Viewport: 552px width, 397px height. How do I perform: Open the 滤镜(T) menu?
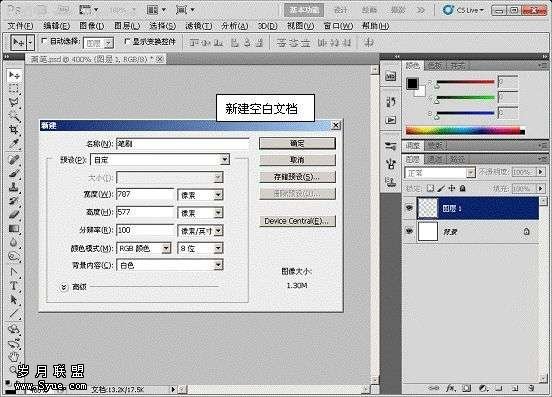pos(199,26)
